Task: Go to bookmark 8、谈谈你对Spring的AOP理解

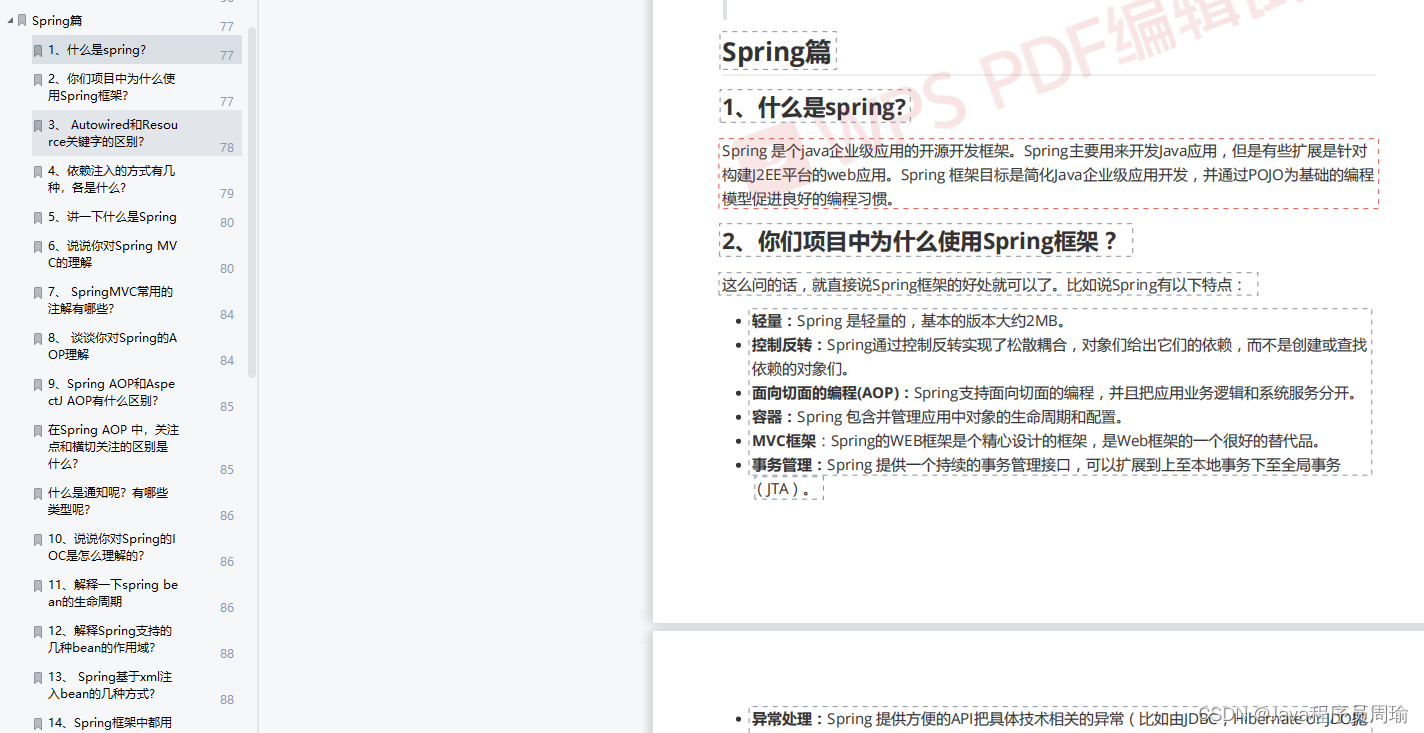Action: 112,346
